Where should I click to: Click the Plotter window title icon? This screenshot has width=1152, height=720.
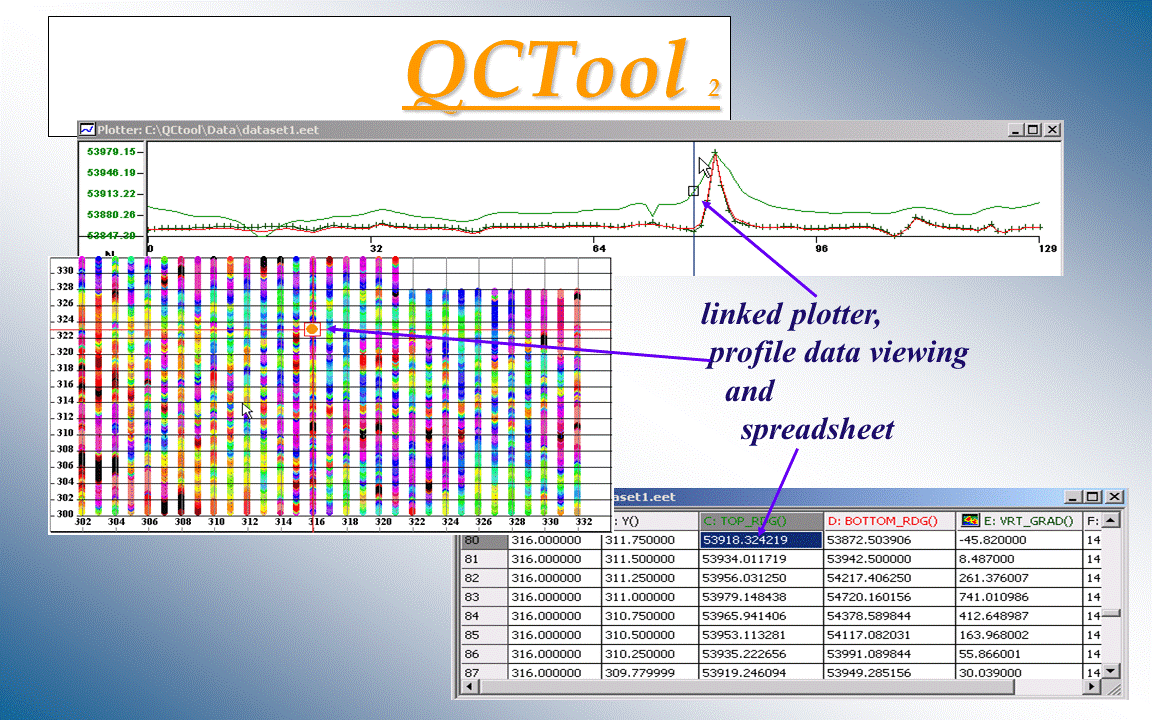tap(87, 129)
